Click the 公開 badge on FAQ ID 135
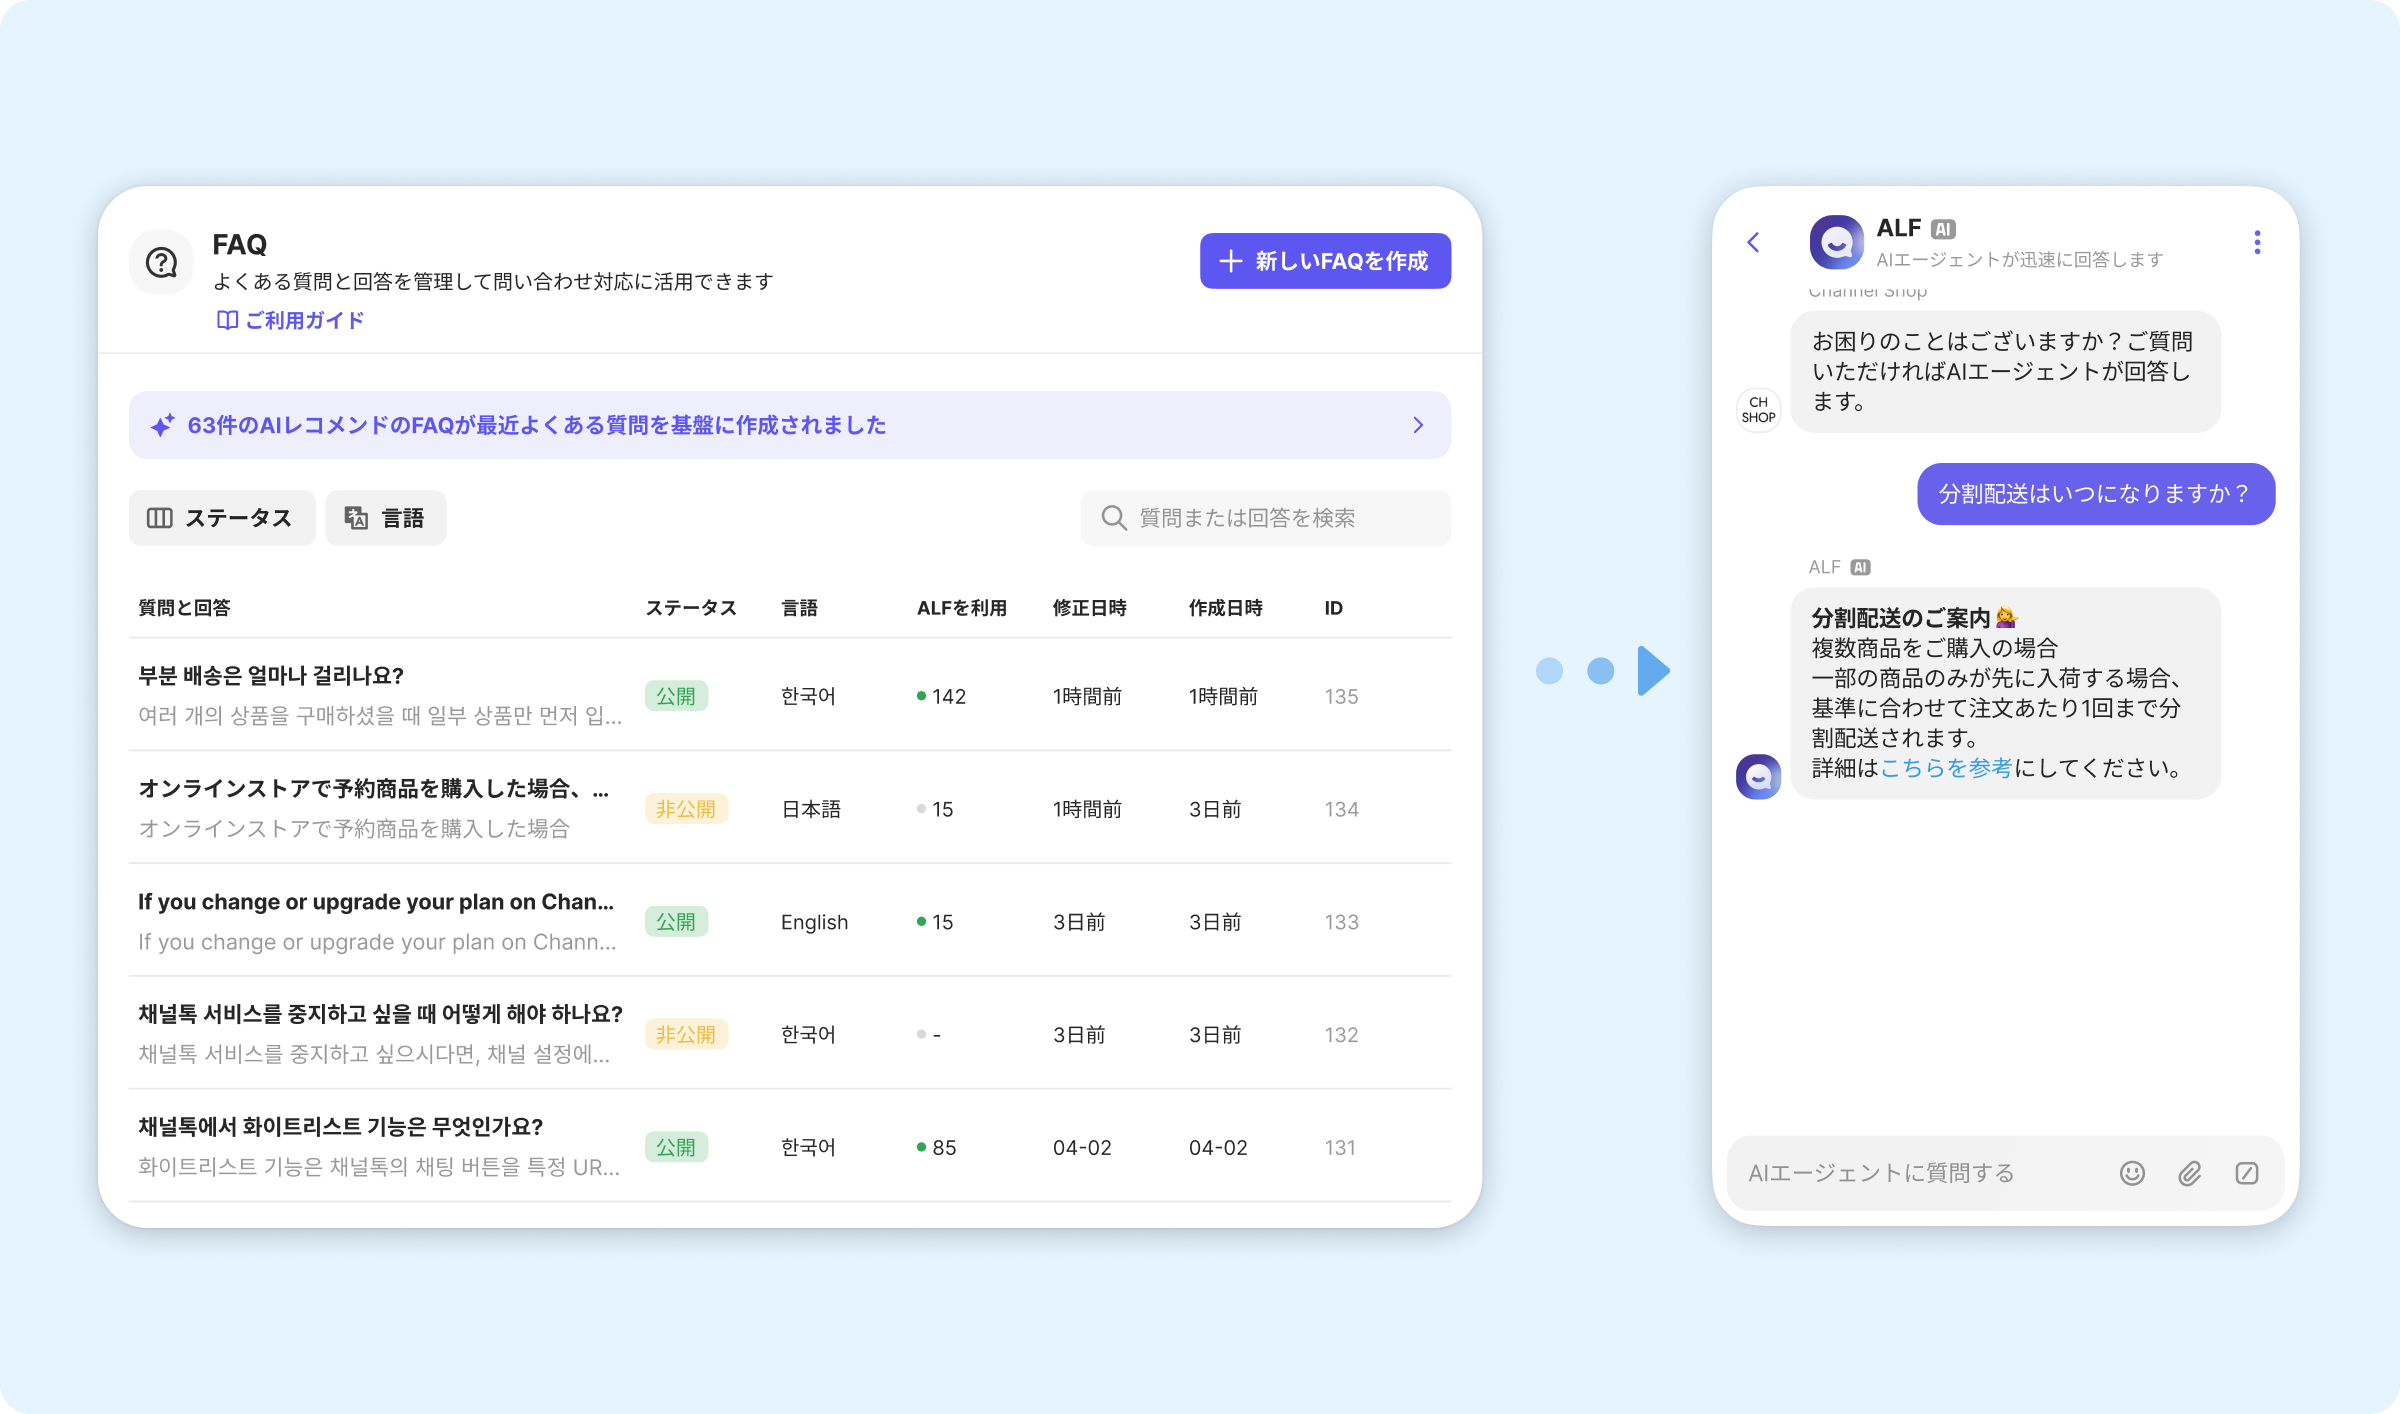2400x1414 pixels. click(676, 696)
